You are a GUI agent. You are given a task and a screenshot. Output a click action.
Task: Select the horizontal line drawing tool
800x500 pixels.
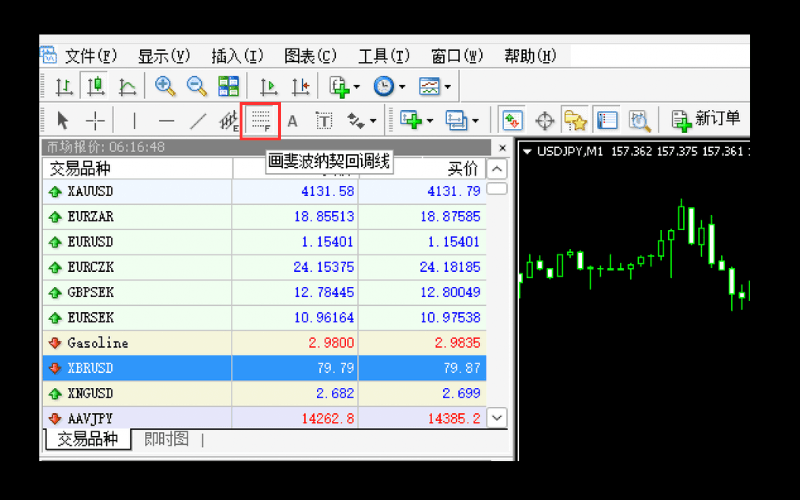click(x=166, y=121)
